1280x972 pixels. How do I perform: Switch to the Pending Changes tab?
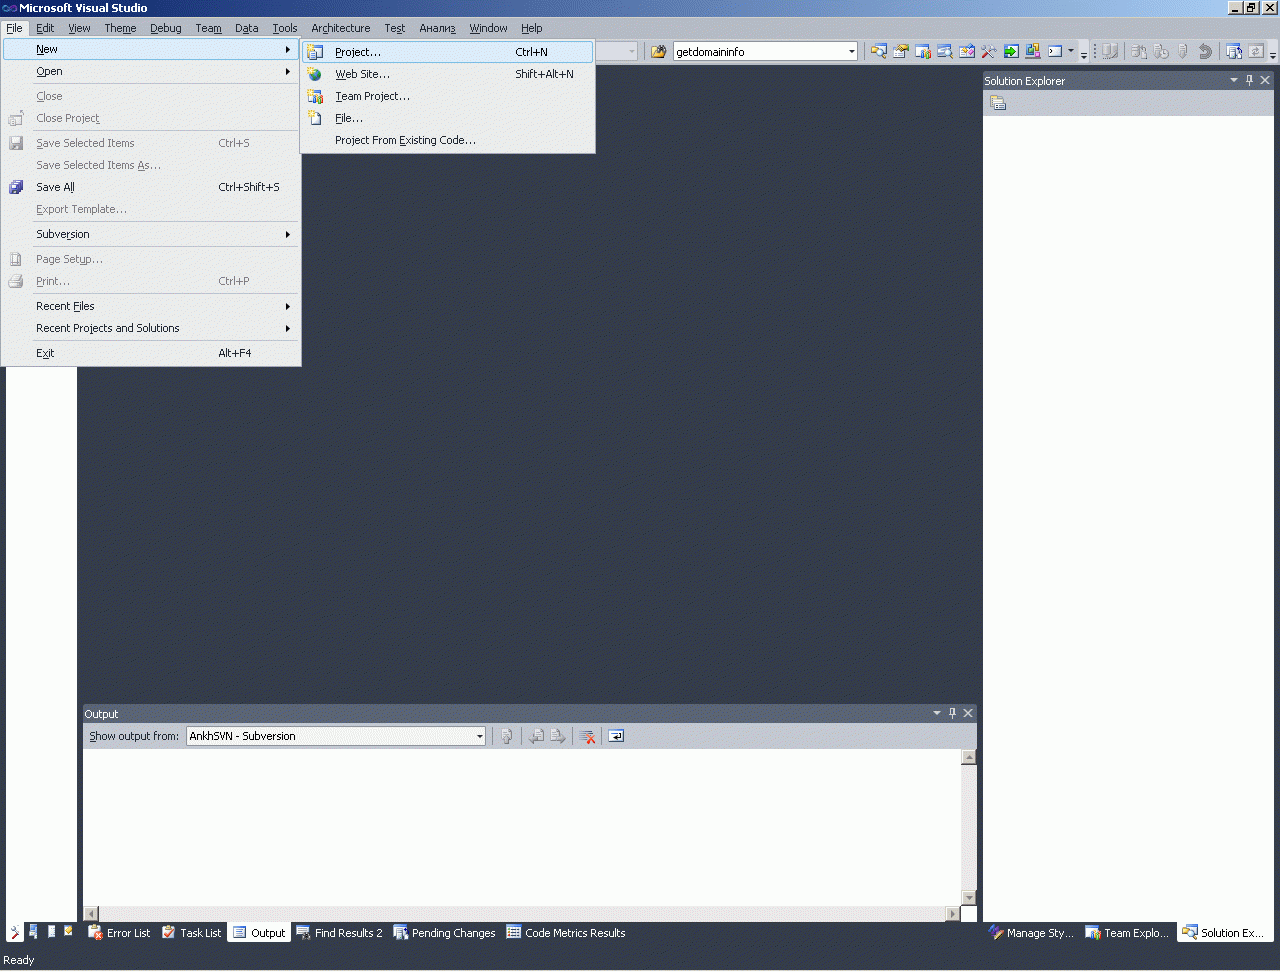(444, 933)
